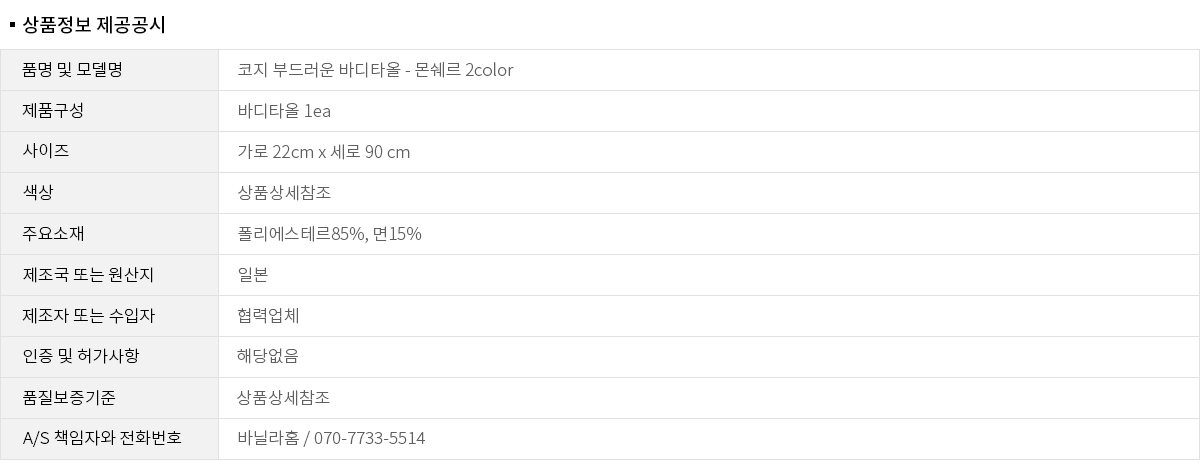Click the size value 가로 22cm x 세로 90 cm
Viewport: 1200px width, 475px height.
323,152
